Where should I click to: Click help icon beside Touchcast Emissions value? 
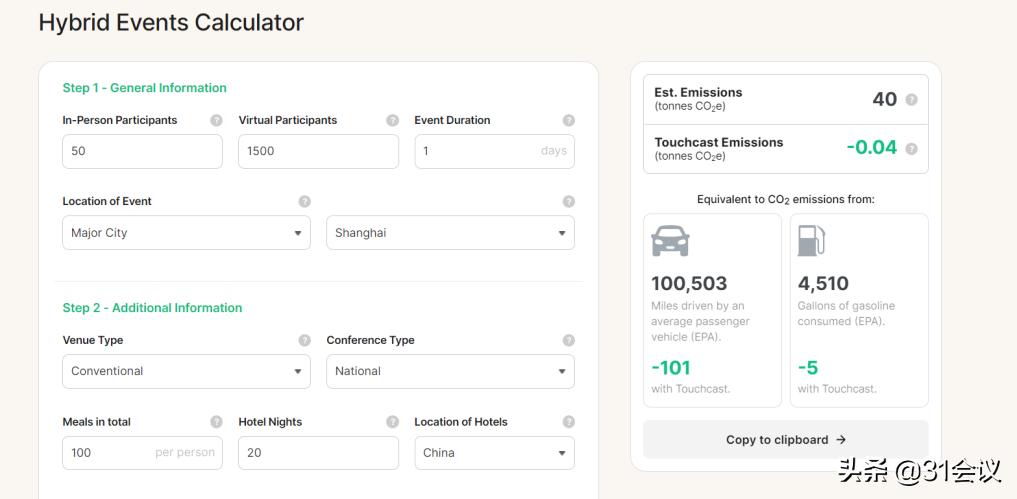(x=911, y=149)
